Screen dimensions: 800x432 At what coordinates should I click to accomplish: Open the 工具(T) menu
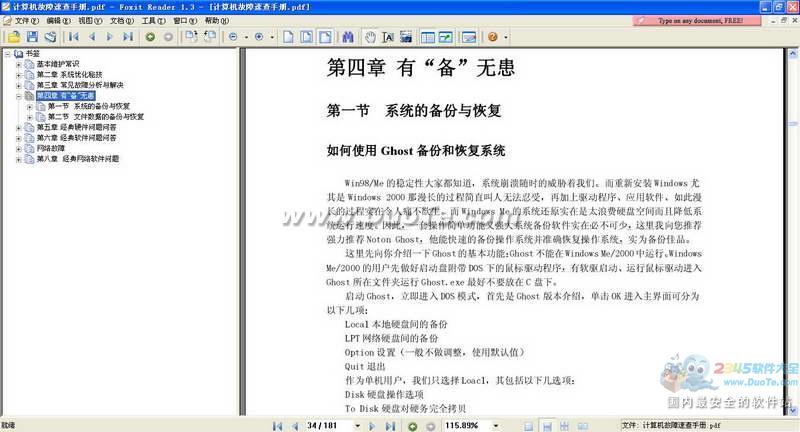(x=153, y=20)
